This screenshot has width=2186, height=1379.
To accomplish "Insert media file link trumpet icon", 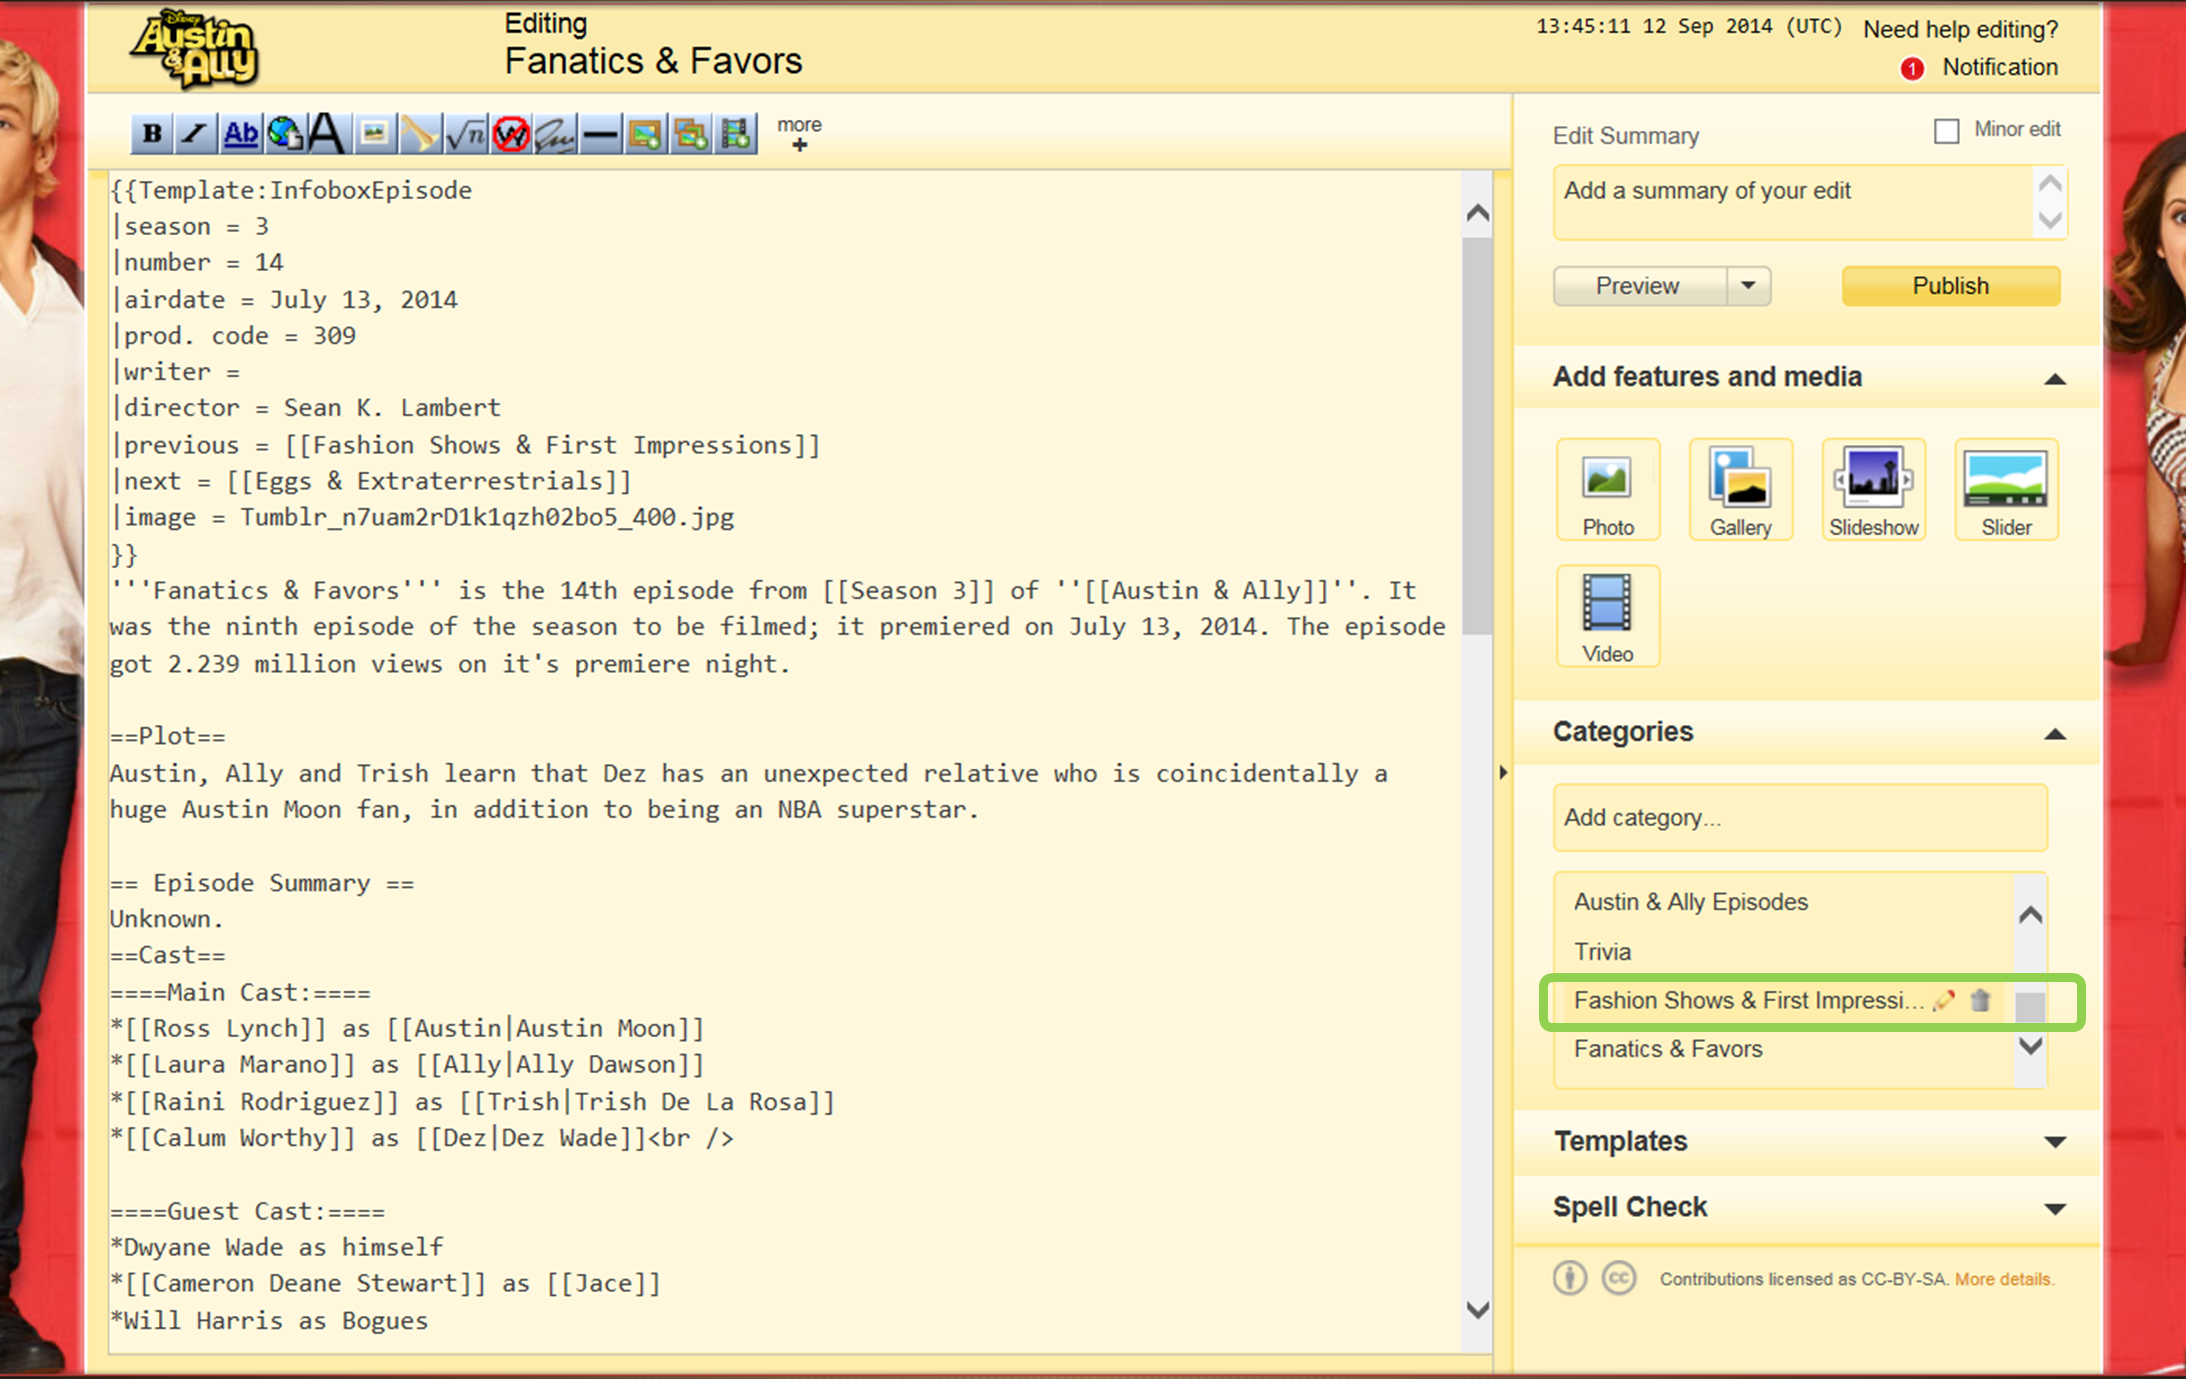I will coord(419,133).
